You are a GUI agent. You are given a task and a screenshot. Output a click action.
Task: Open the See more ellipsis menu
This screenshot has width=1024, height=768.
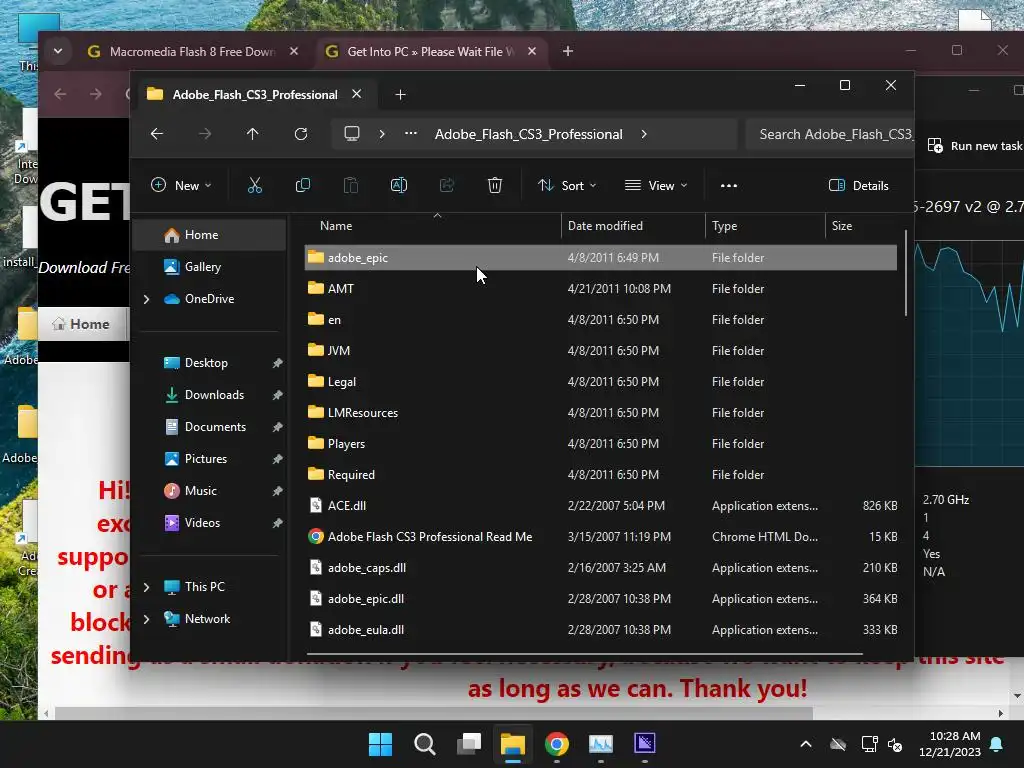pos(729,185)
